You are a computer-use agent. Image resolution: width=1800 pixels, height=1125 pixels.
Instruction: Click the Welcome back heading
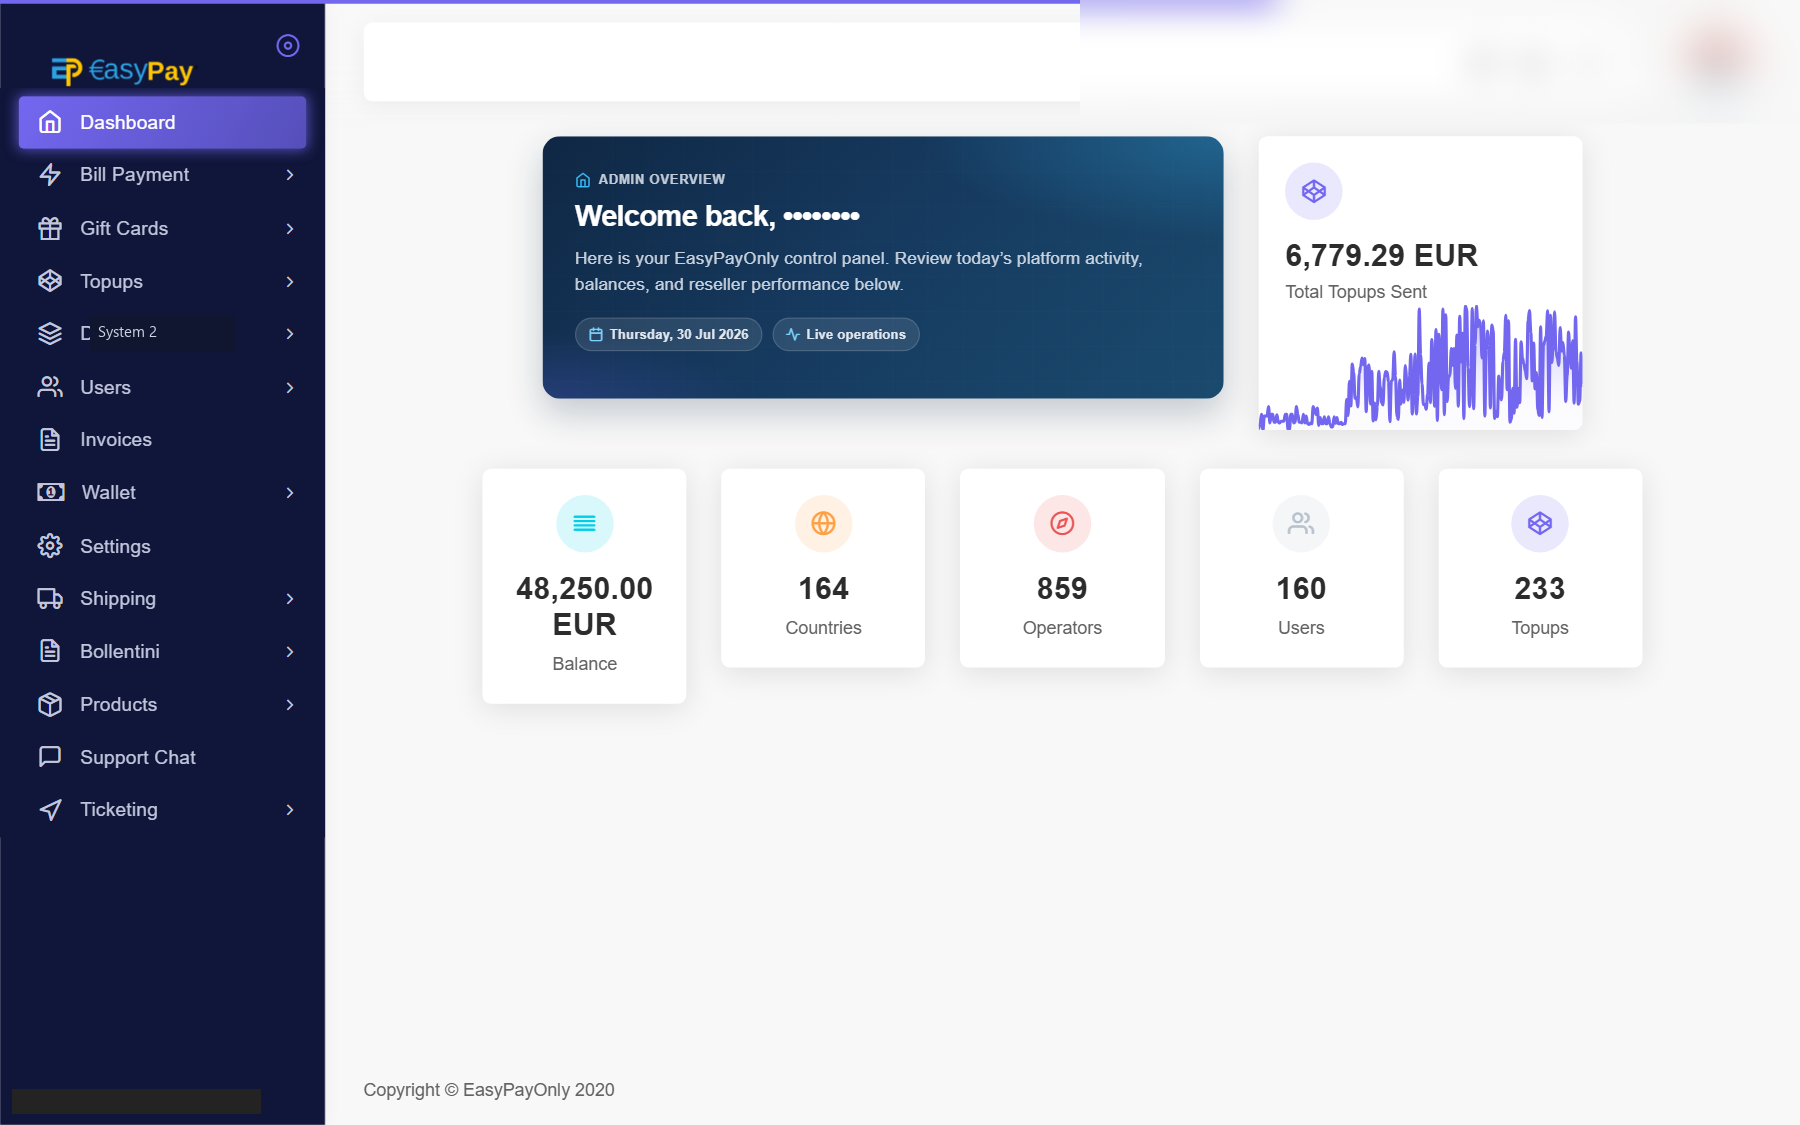(717, 216)
